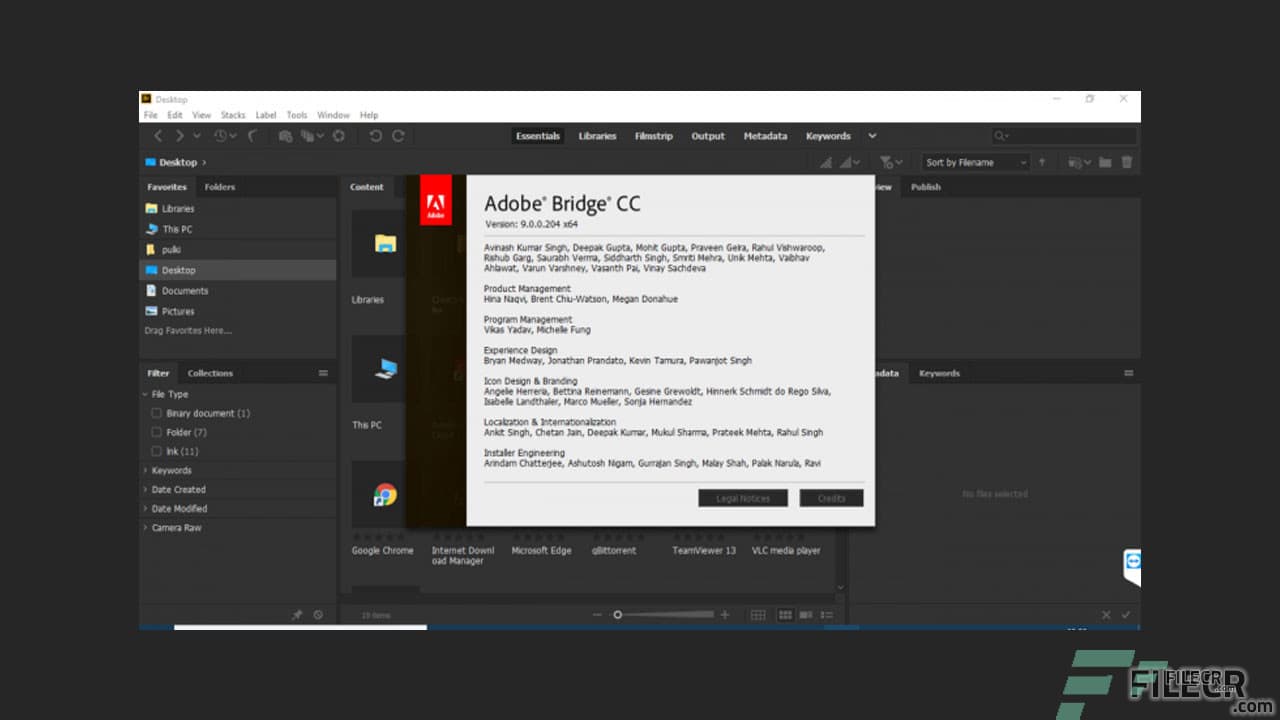The height and width of the screenshot is (720, 1280).
Task: Switch to thumbnail view with details icon
Action: 806,614
